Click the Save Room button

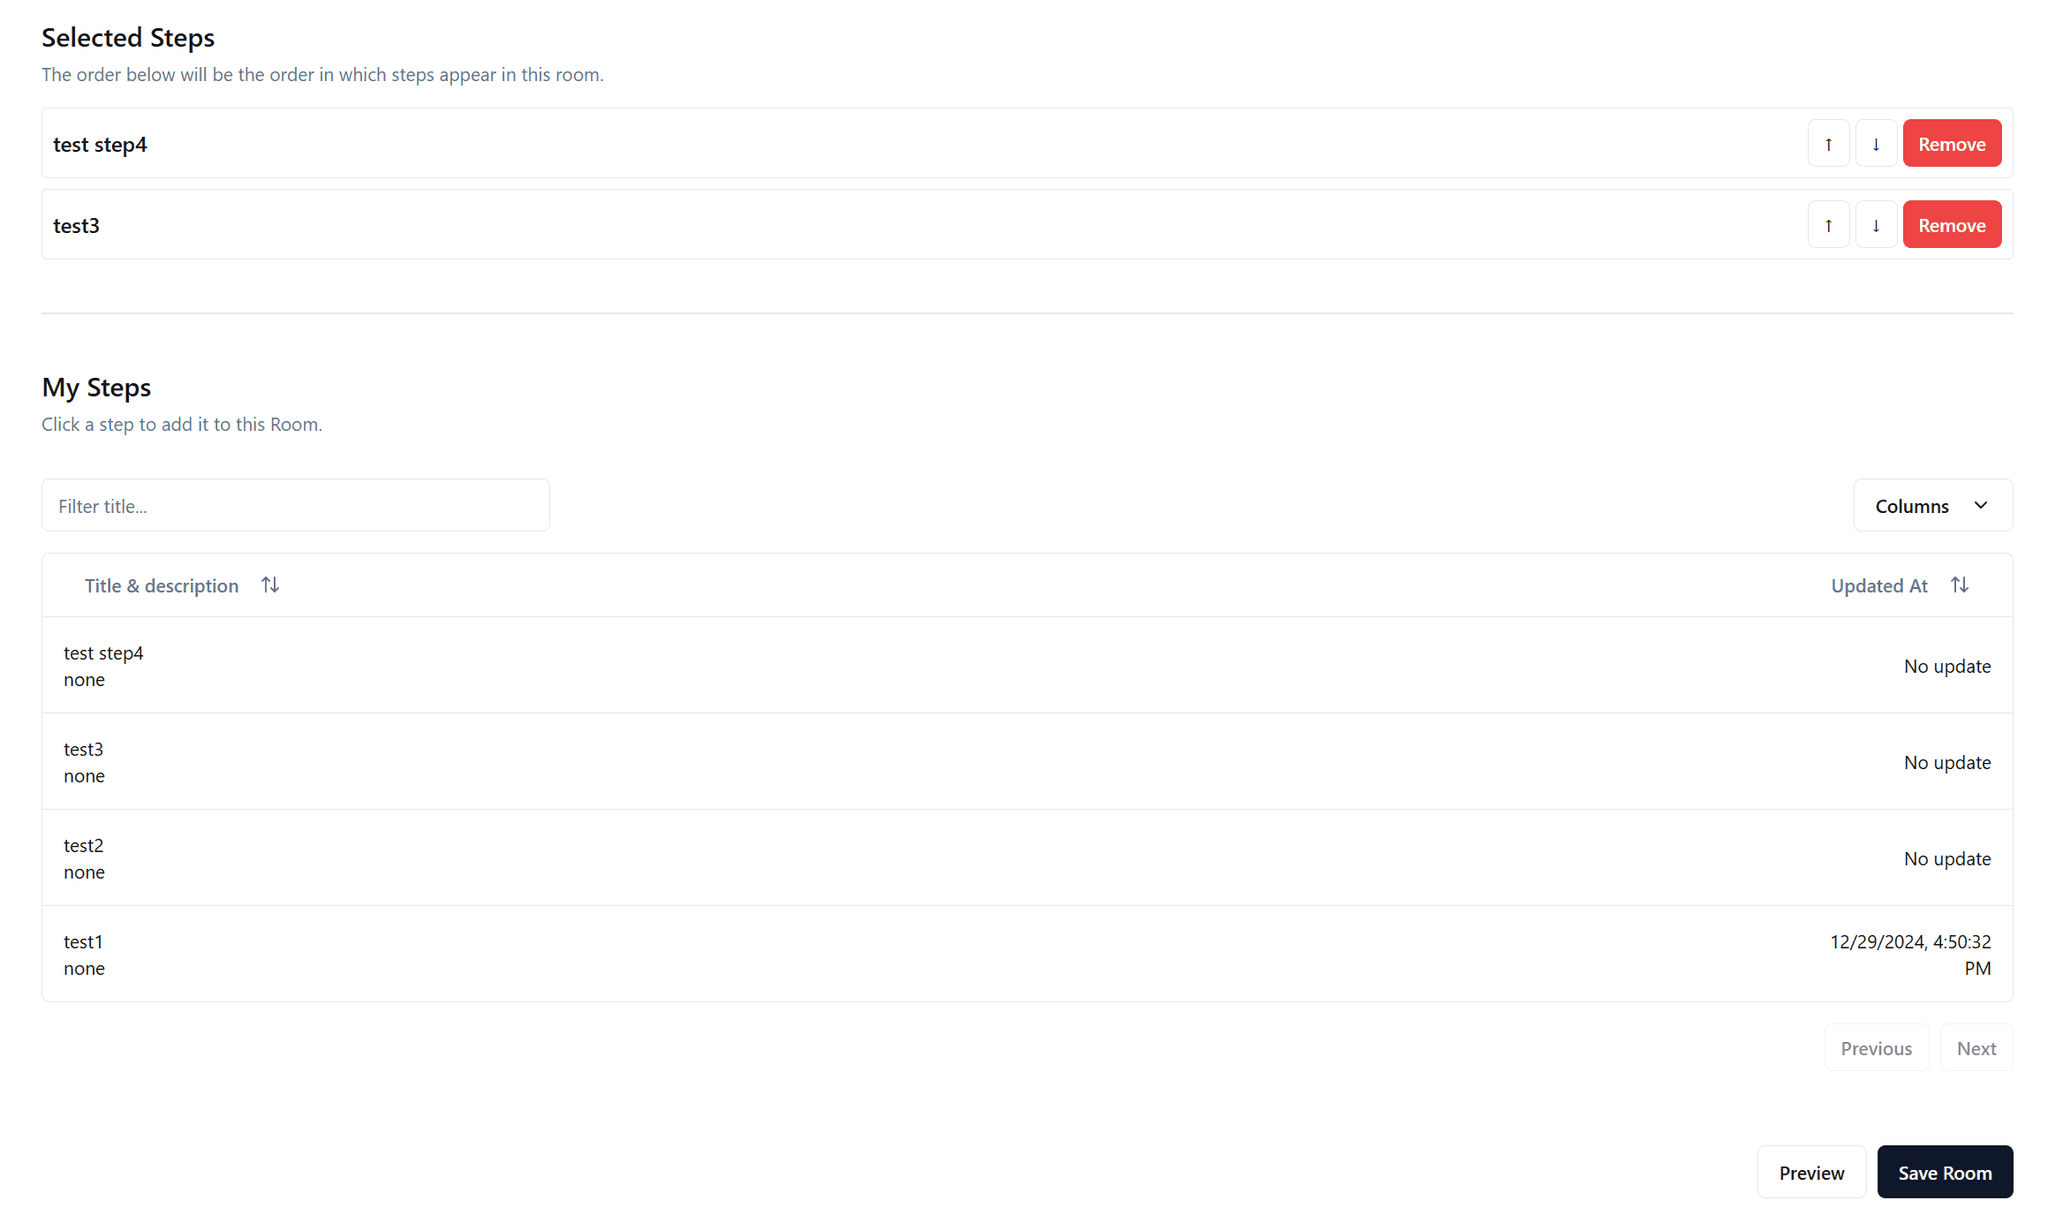click(x=1945, y=1173)
